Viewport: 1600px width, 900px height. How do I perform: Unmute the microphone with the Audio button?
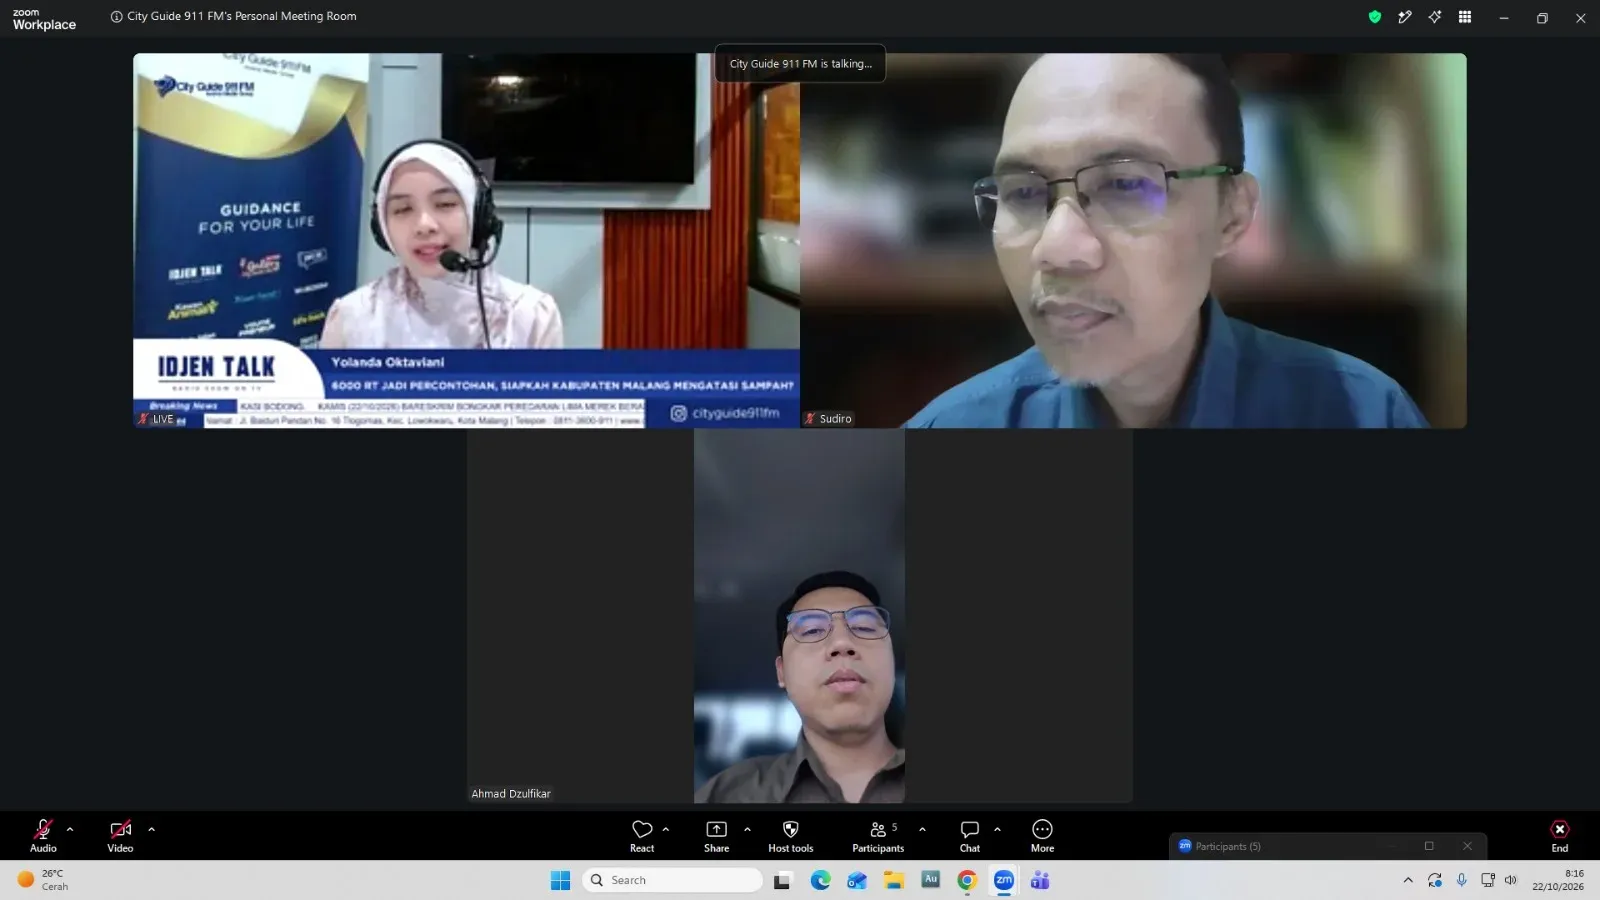click(x=43, y=836)
